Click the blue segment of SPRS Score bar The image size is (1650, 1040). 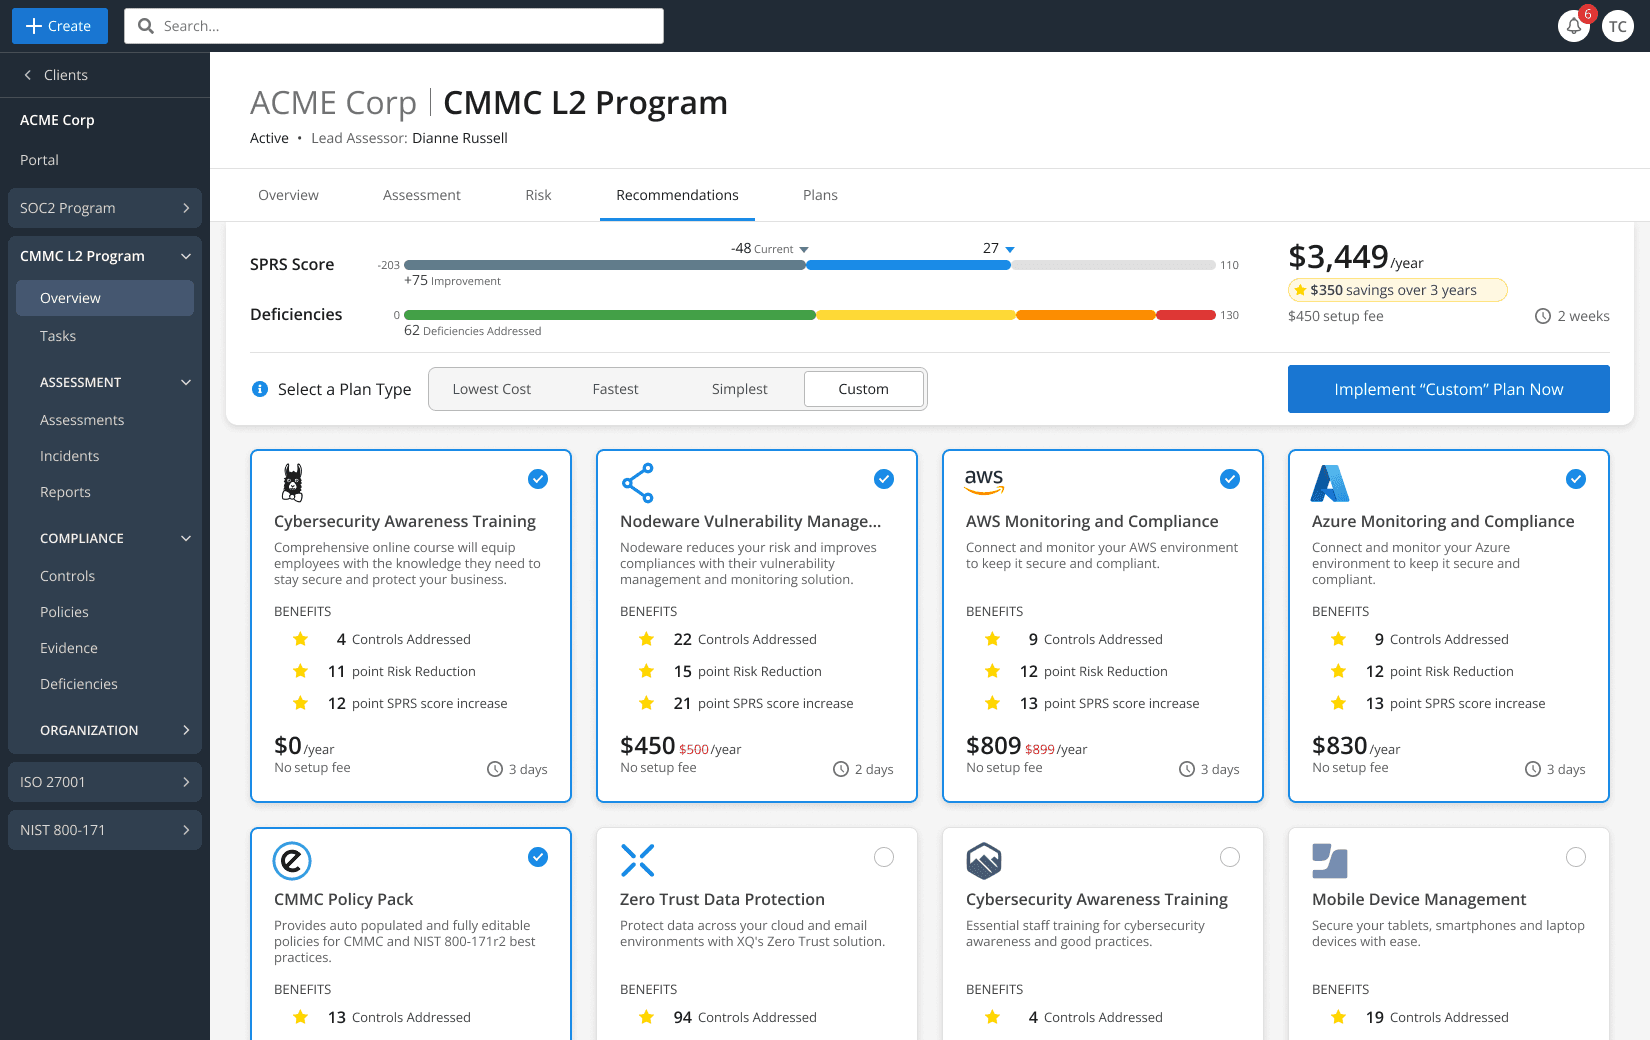pos(908,265)
